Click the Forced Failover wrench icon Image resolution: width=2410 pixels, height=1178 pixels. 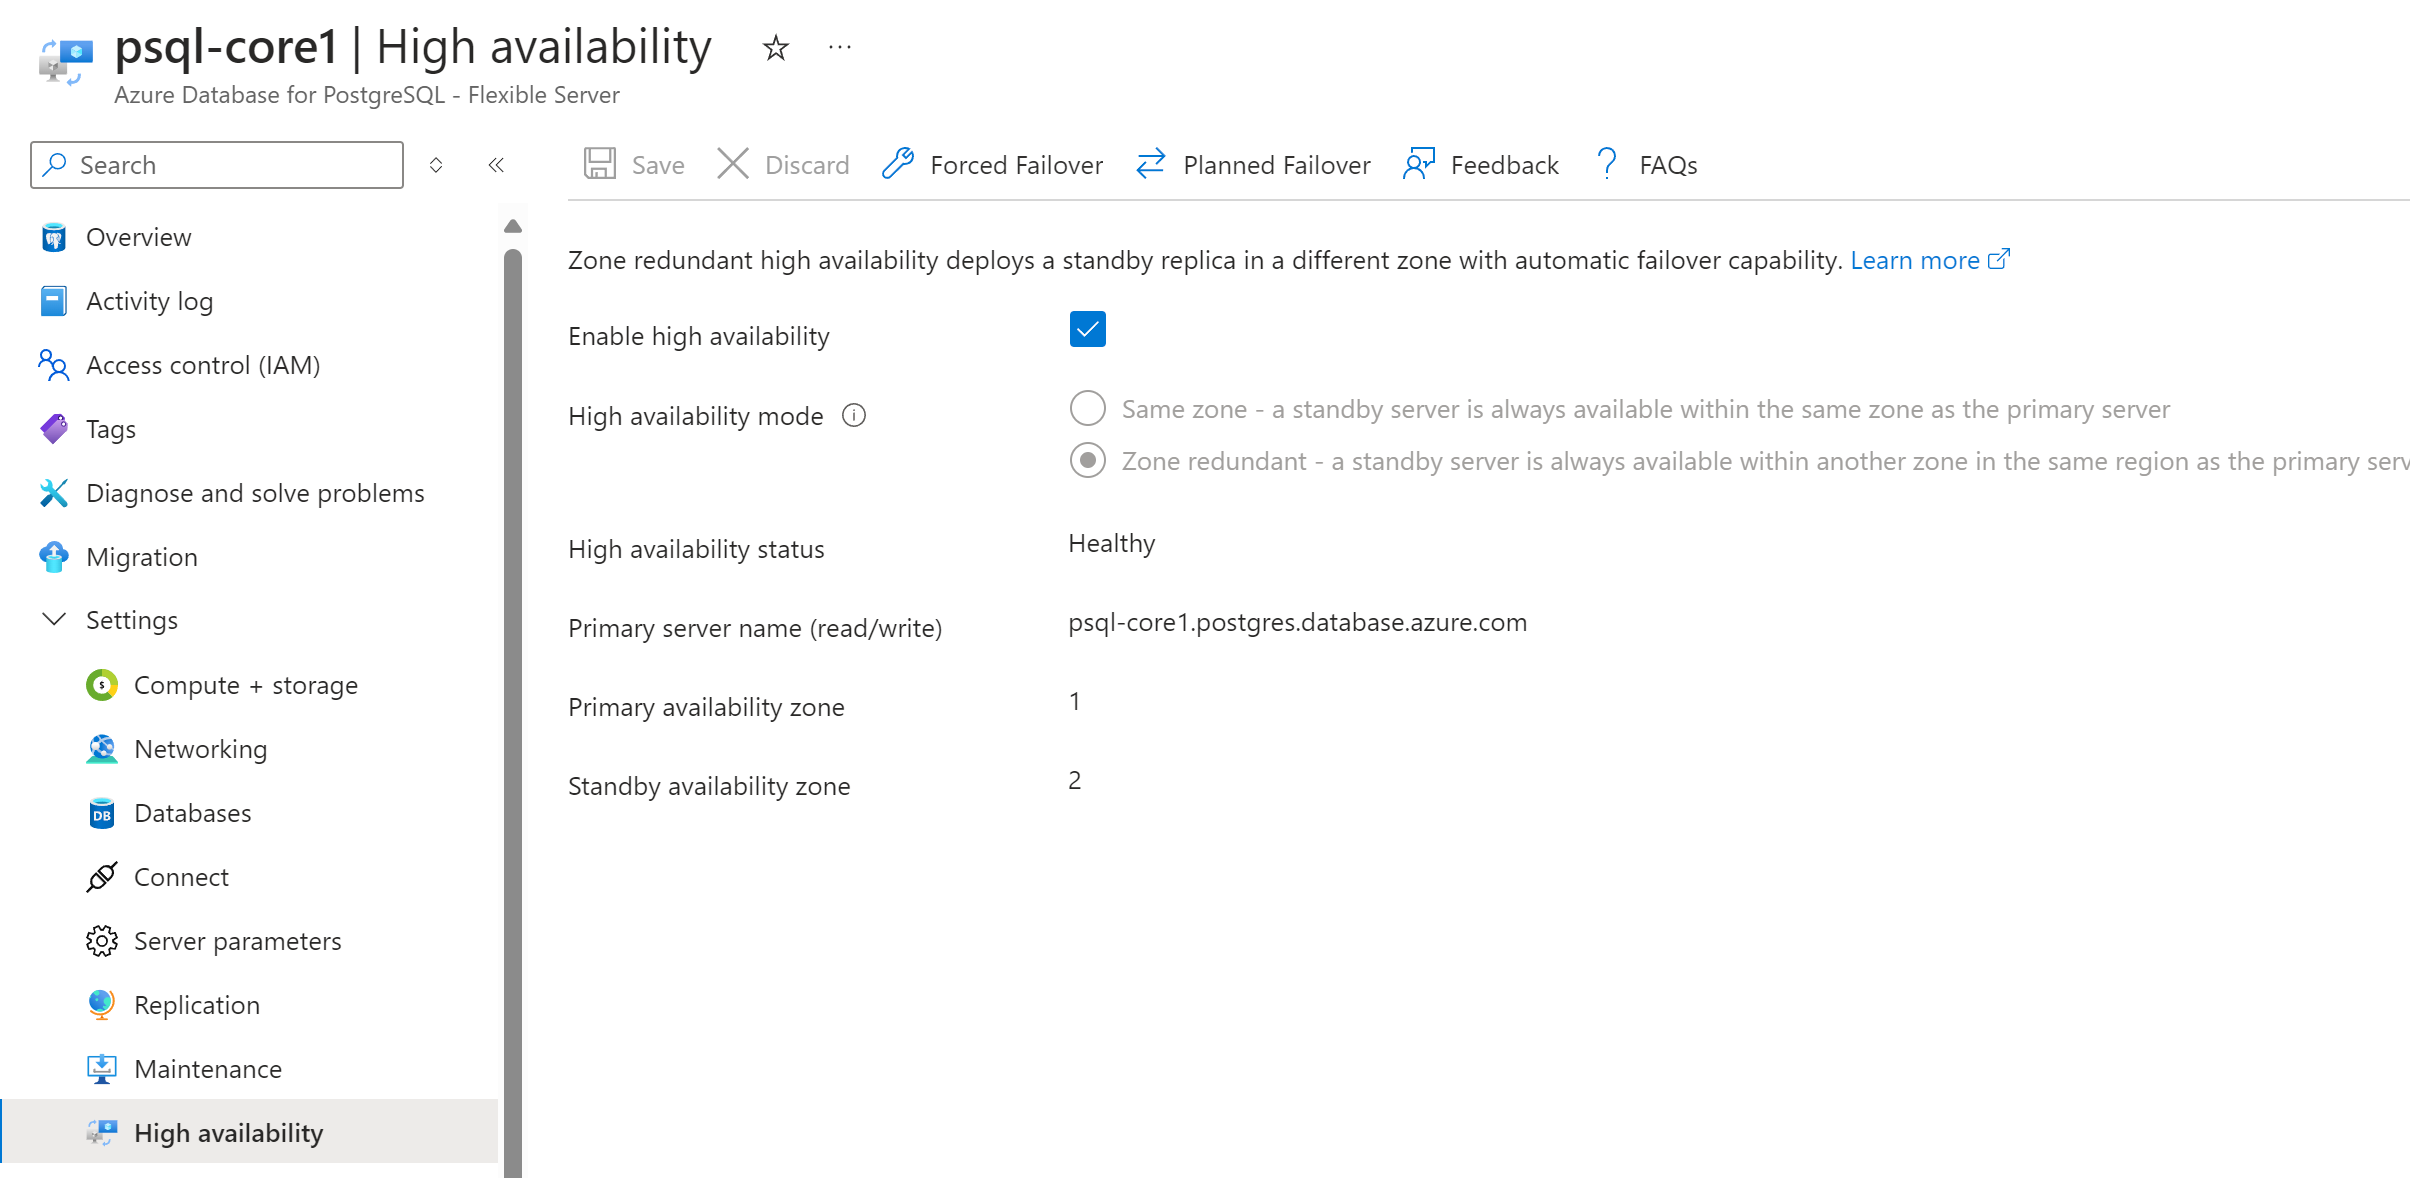click(x=898, y=164)
